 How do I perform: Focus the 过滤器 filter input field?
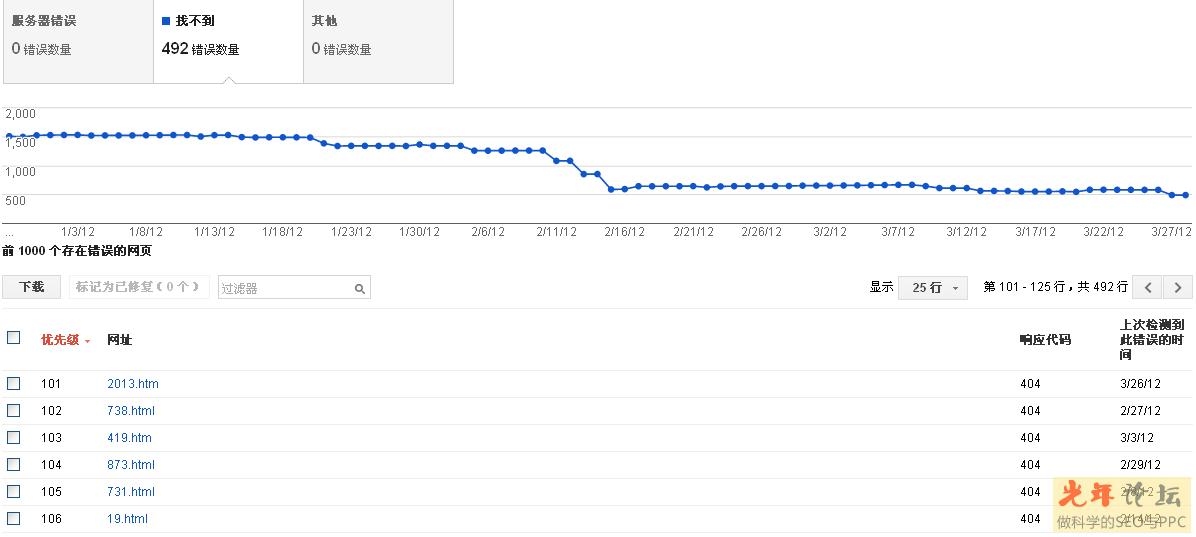click(x=286, y=288)
